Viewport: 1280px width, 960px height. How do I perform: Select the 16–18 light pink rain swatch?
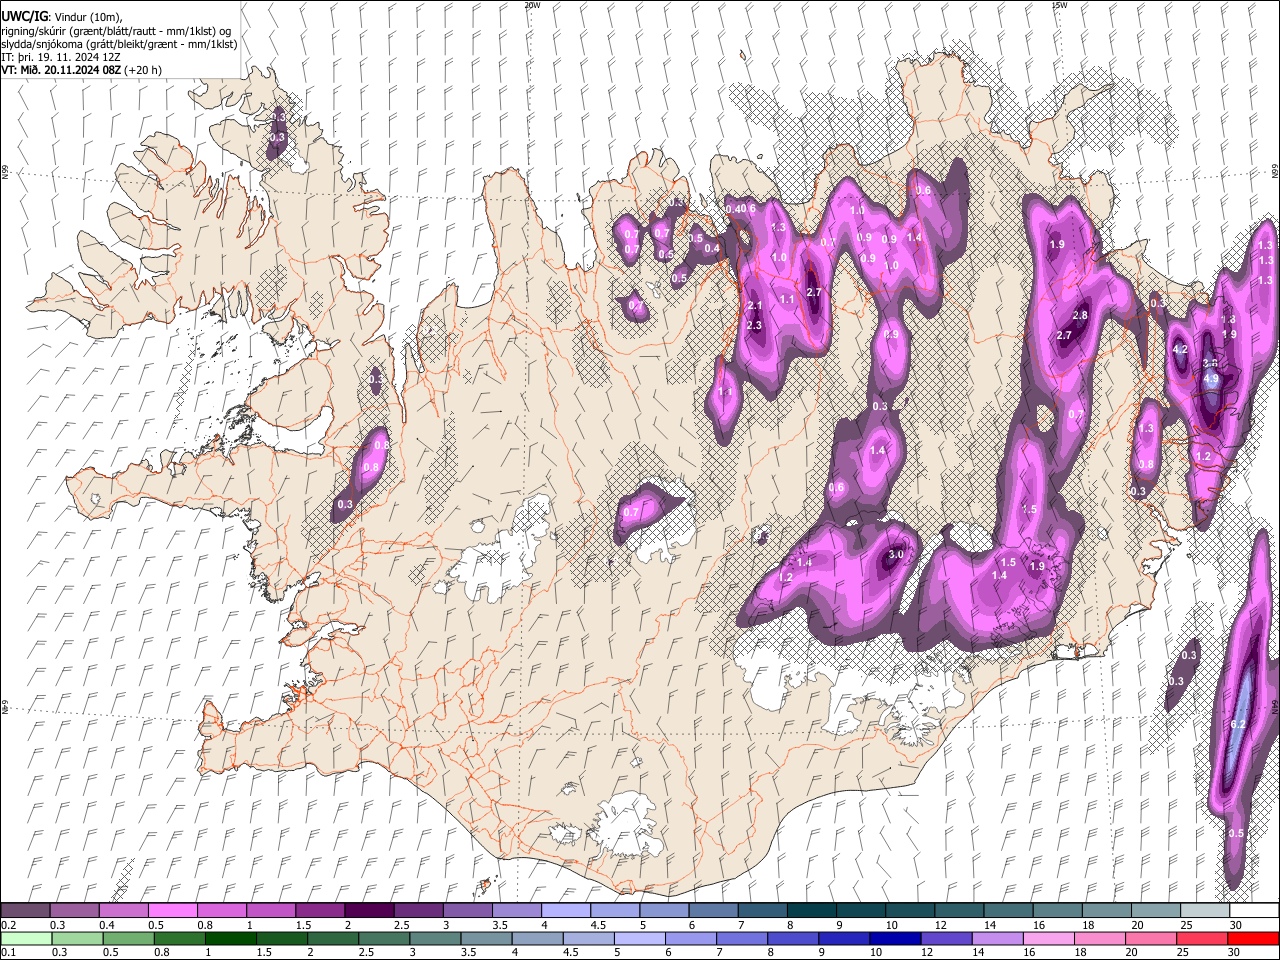1049,938
